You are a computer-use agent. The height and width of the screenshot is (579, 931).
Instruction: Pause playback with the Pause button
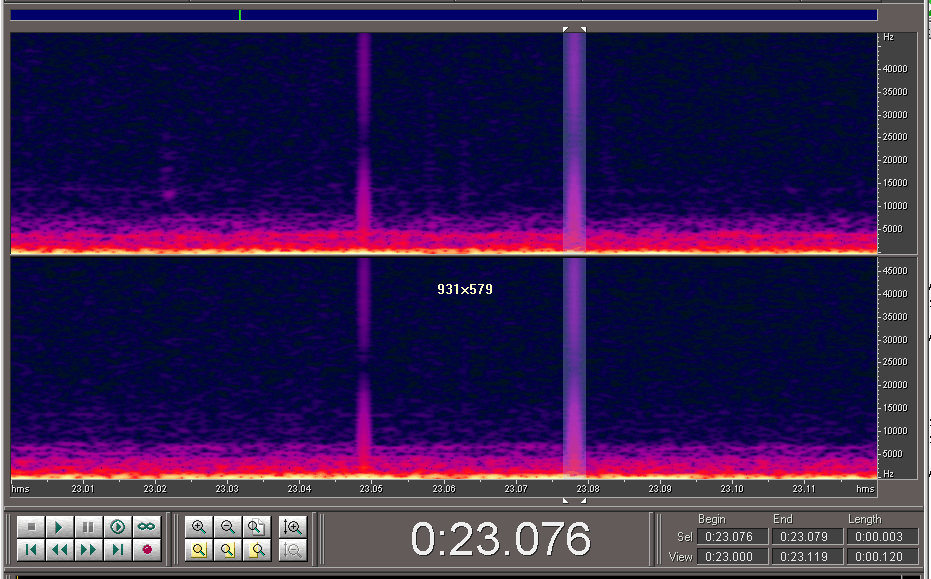click(88, 527)
